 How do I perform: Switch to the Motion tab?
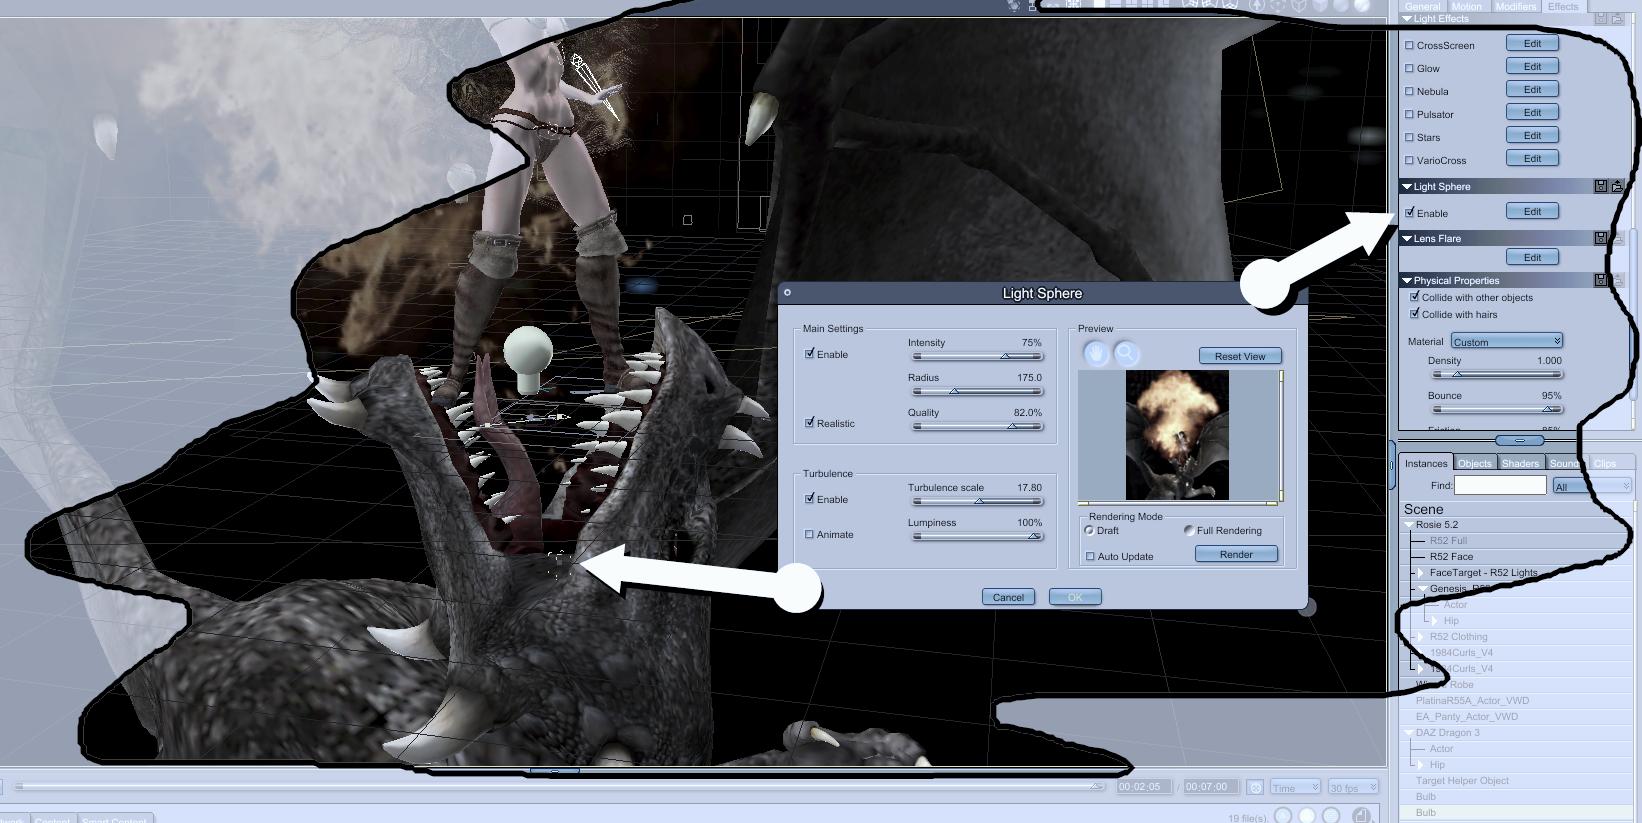click(x=1467, y=6)
